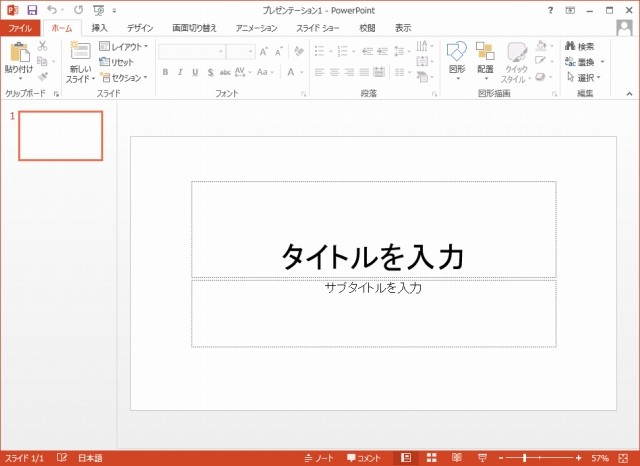The height and width of the screenshot is (466, 640).
Task: Open the font size combo box
Action: point(241,51)
